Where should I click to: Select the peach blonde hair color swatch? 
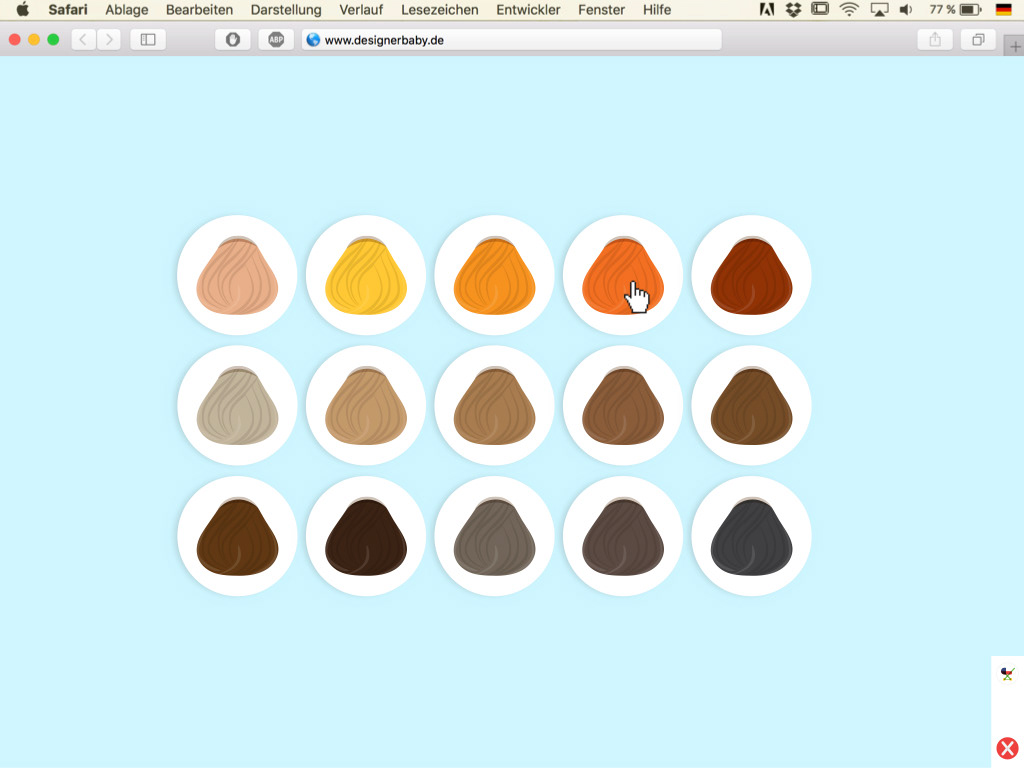pos(237,275)
